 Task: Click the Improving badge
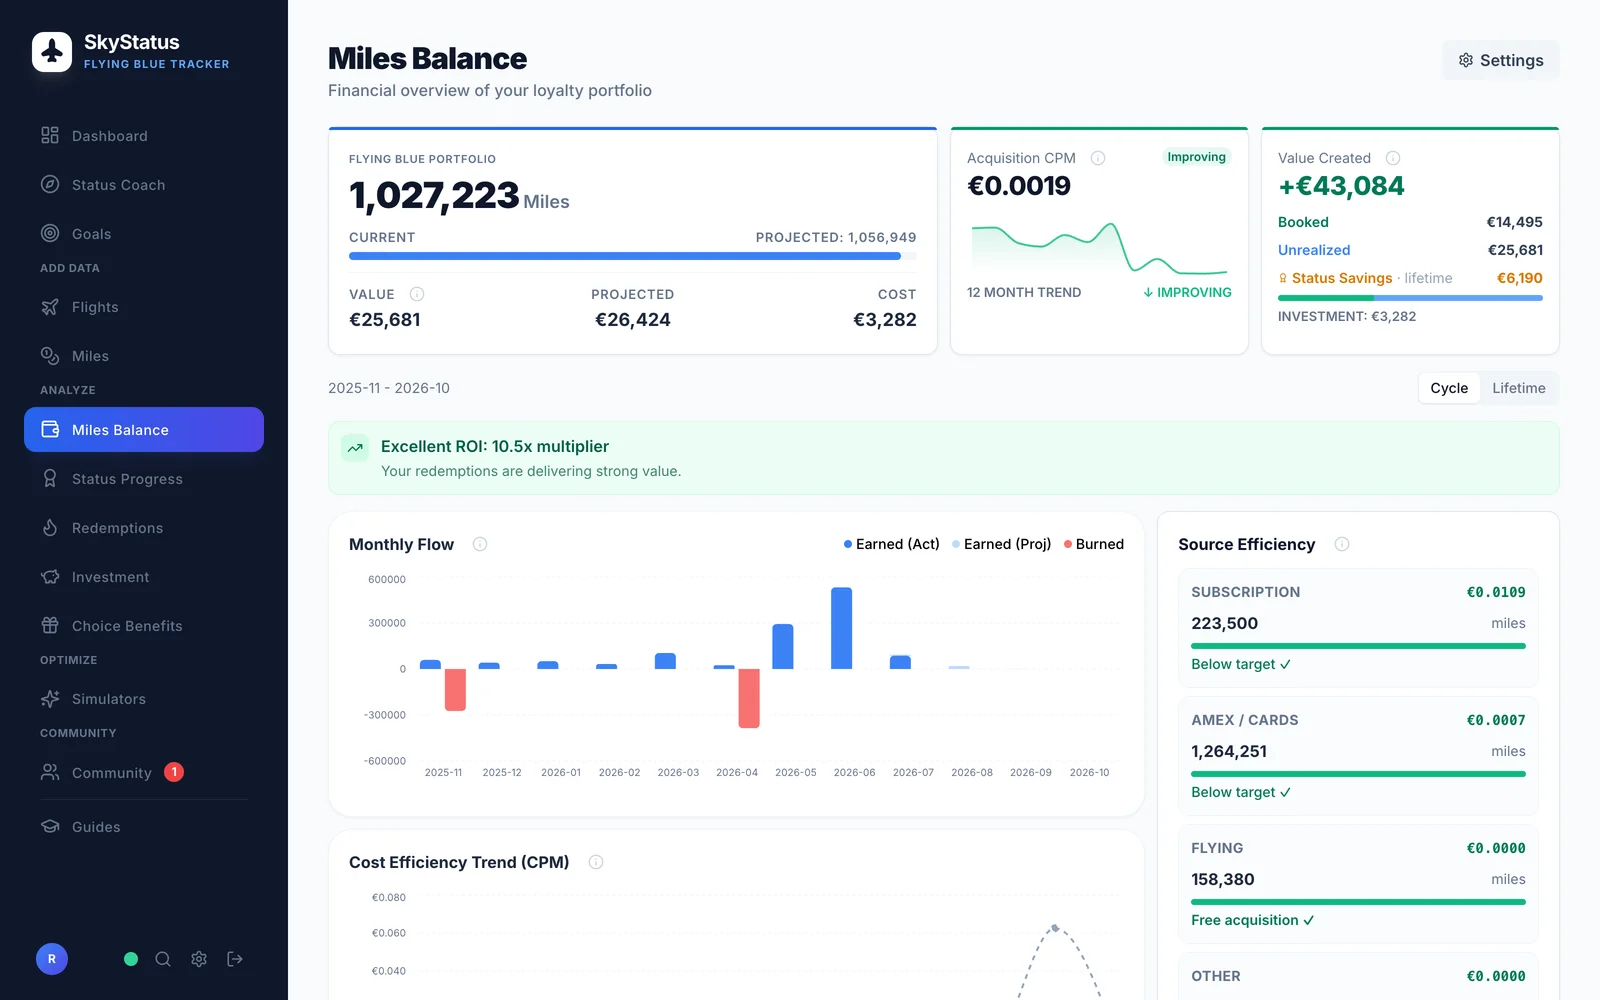click(x=1196, y=157)
